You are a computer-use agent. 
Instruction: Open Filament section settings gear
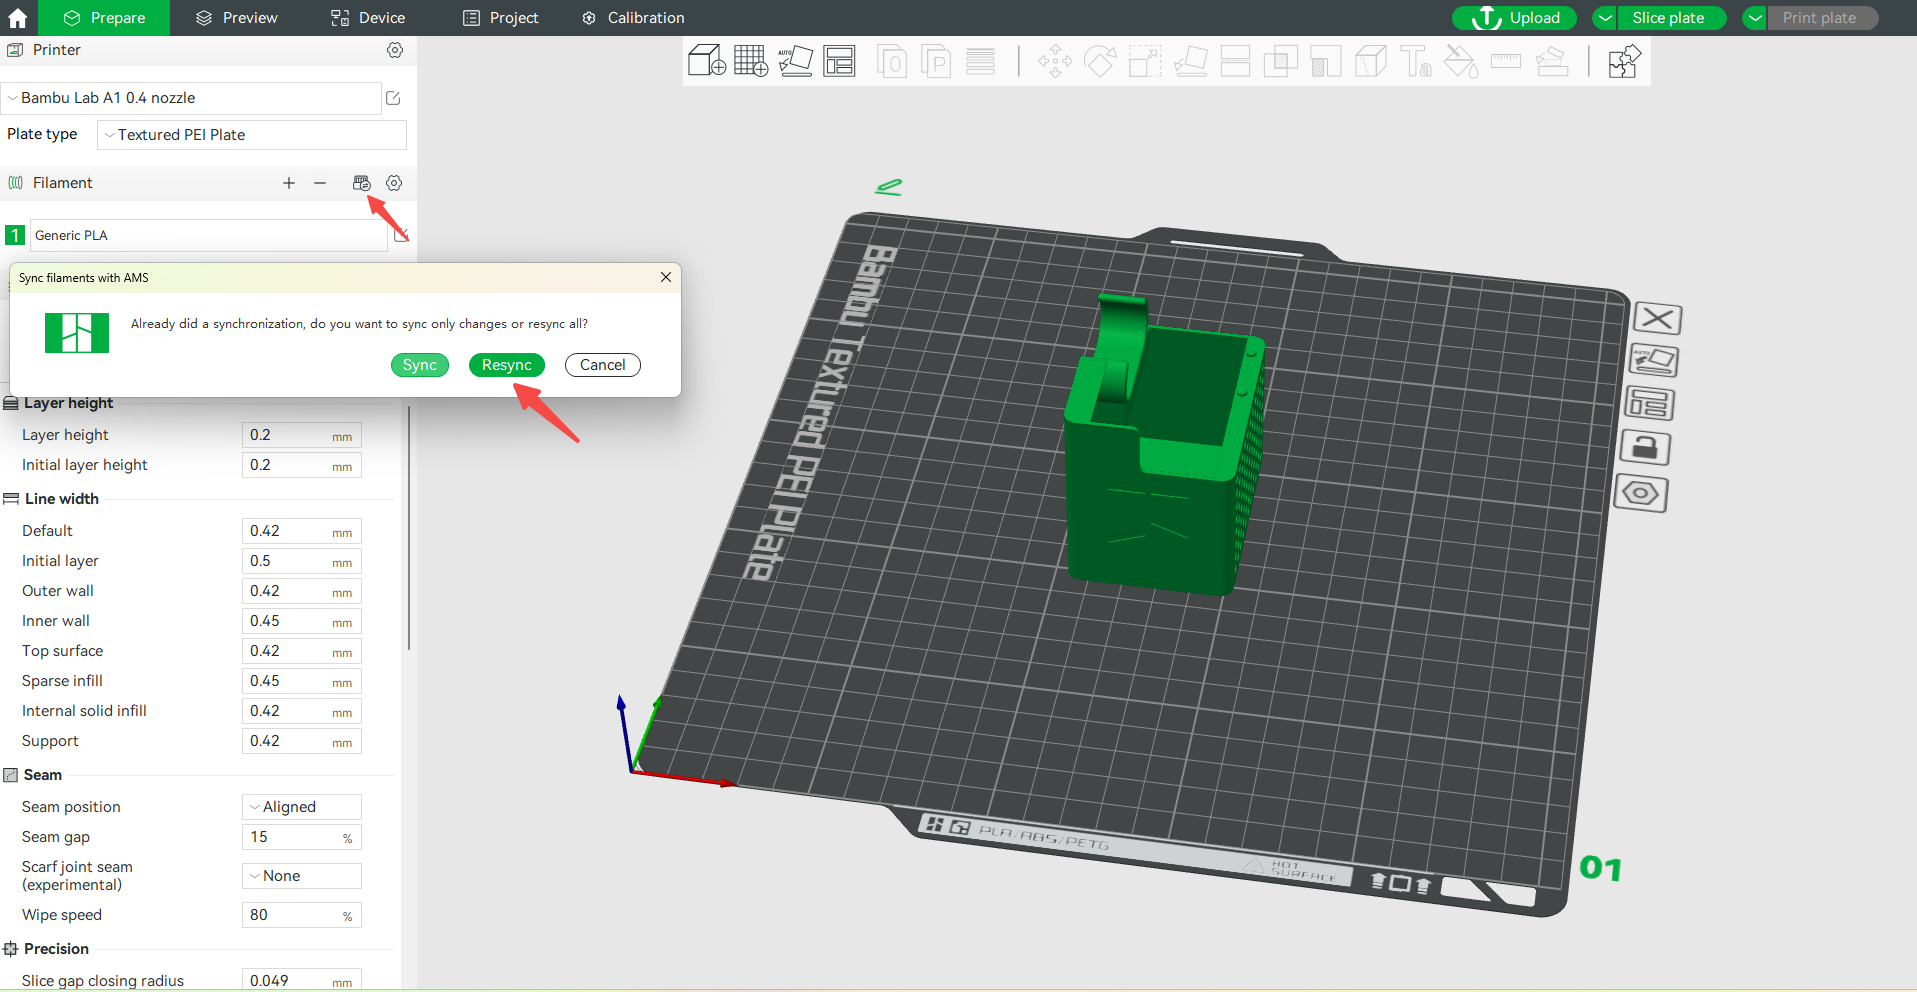click(394, 183)
